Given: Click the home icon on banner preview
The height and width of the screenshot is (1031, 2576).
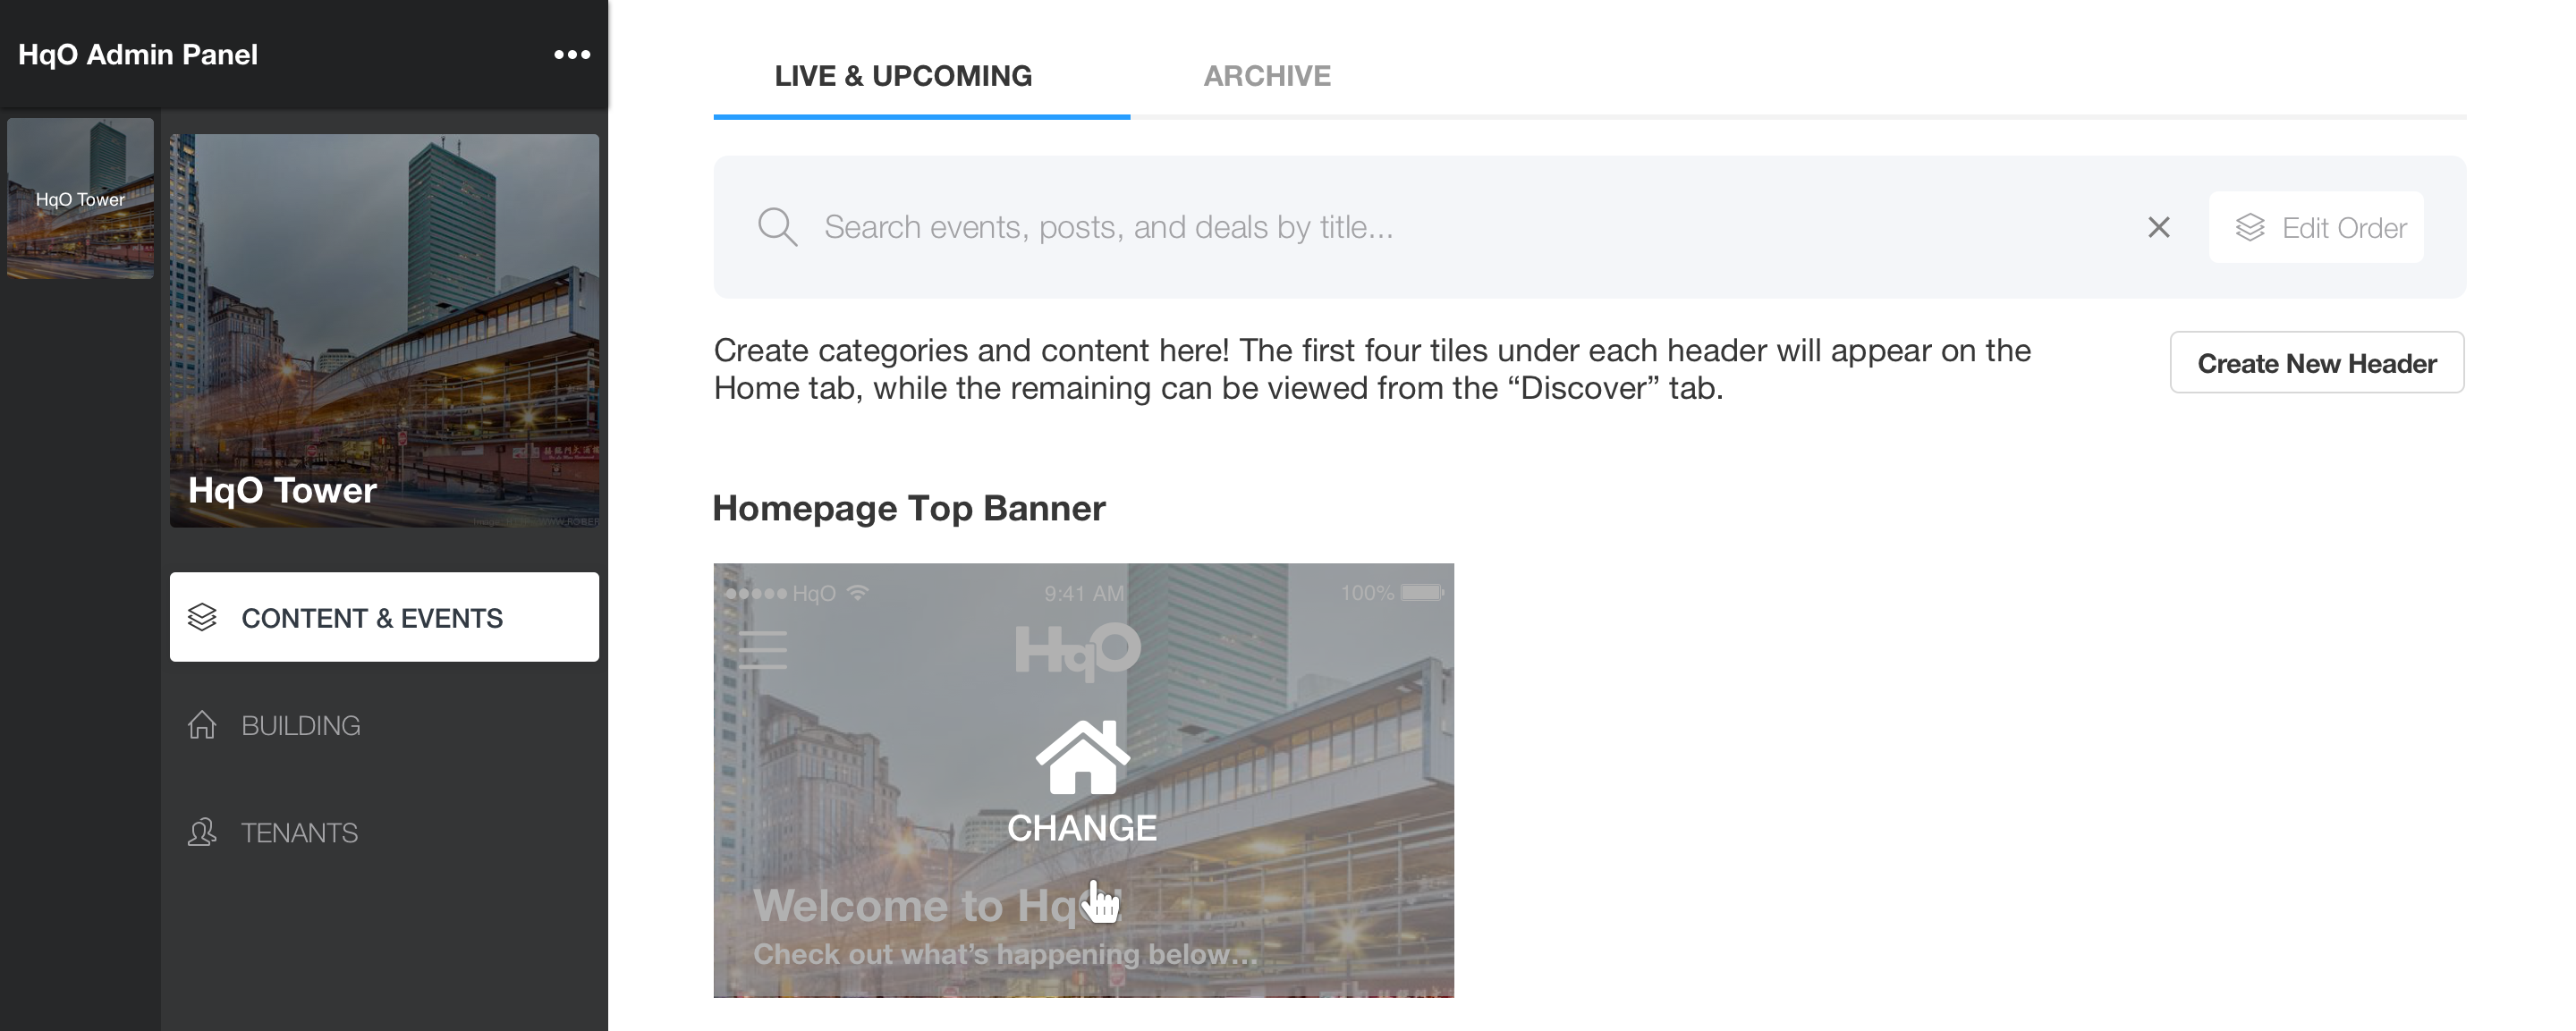Looking at the screenshot, I should (x=1082, y=757).
